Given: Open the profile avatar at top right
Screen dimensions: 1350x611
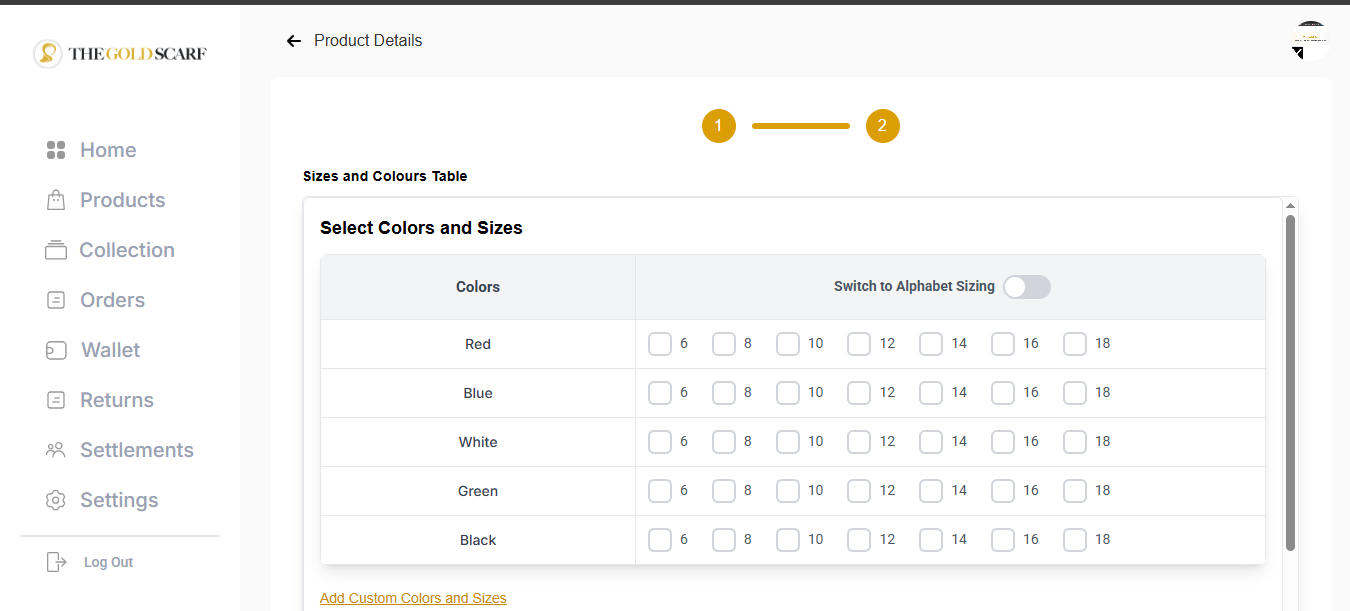Looking at the screenshot, I should pyautogui.click(x=1310, y=41).
